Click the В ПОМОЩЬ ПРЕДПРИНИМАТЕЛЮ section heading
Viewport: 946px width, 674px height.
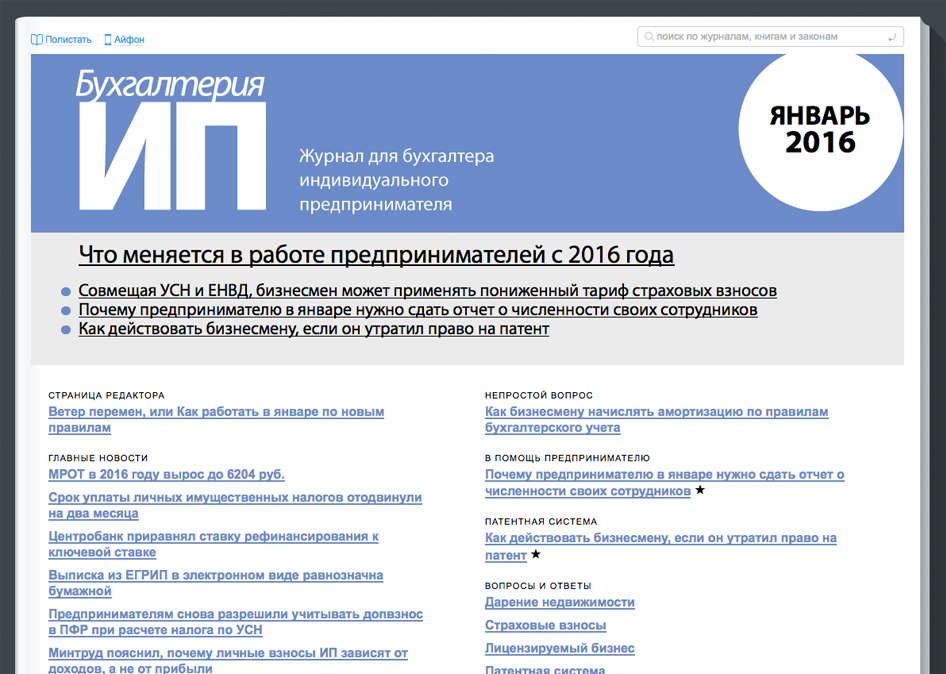coord(567,458)
